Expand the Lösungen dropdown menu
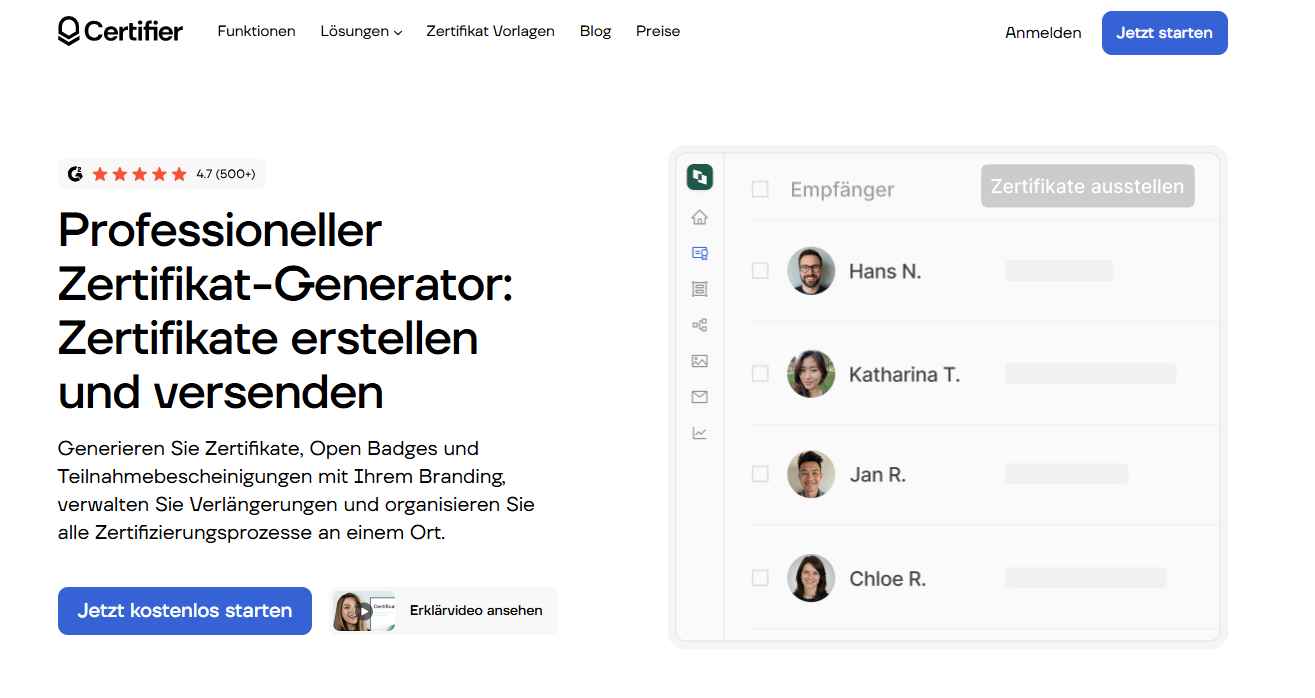 [361, 31]
